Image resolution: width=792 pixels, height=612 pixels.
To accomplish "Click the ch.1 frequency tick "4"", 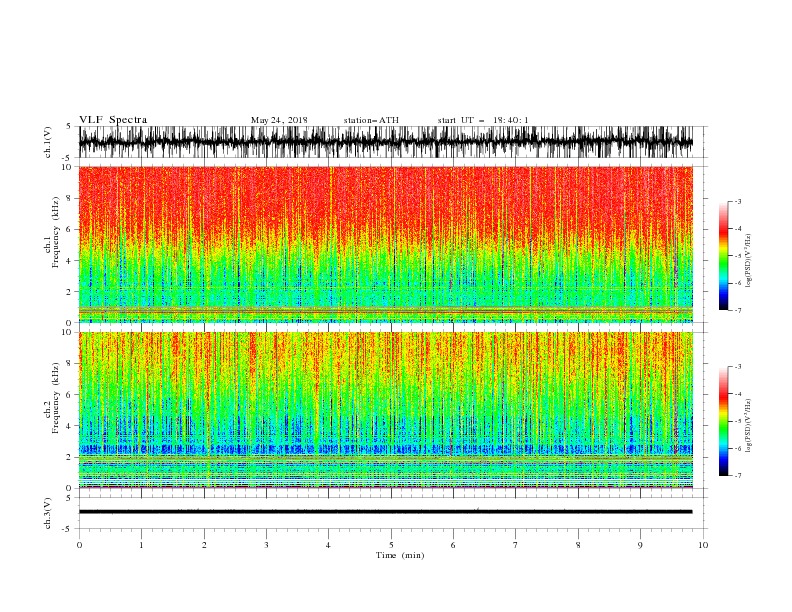I will click(x=69, y=261).
